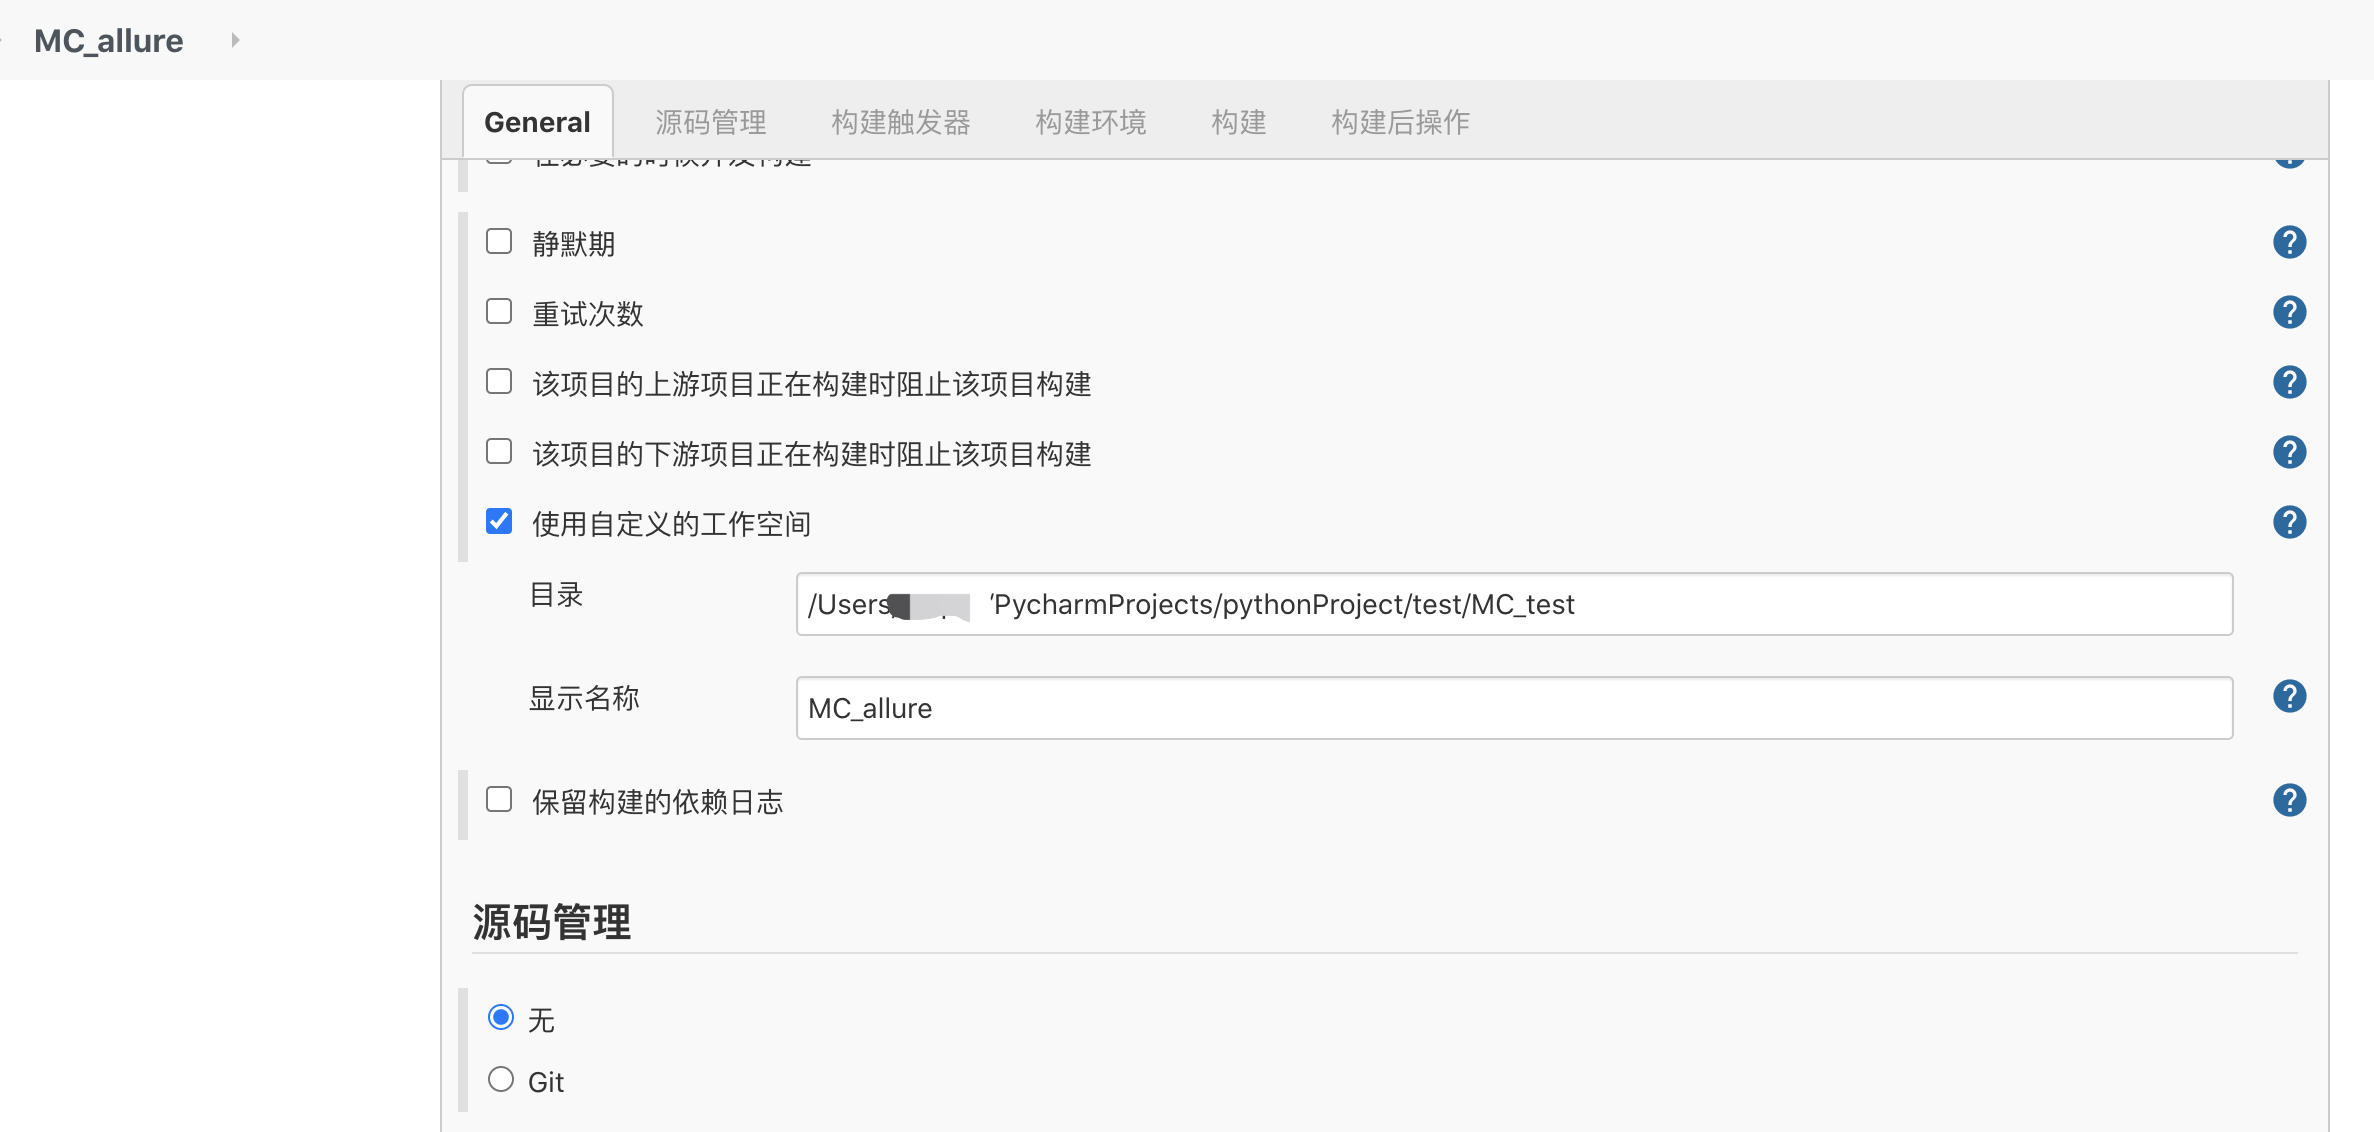Check the upstream project (上游项目) blocking checkbox
Viewport: 2374px width, 1132px height.
[x=499, y=382]
